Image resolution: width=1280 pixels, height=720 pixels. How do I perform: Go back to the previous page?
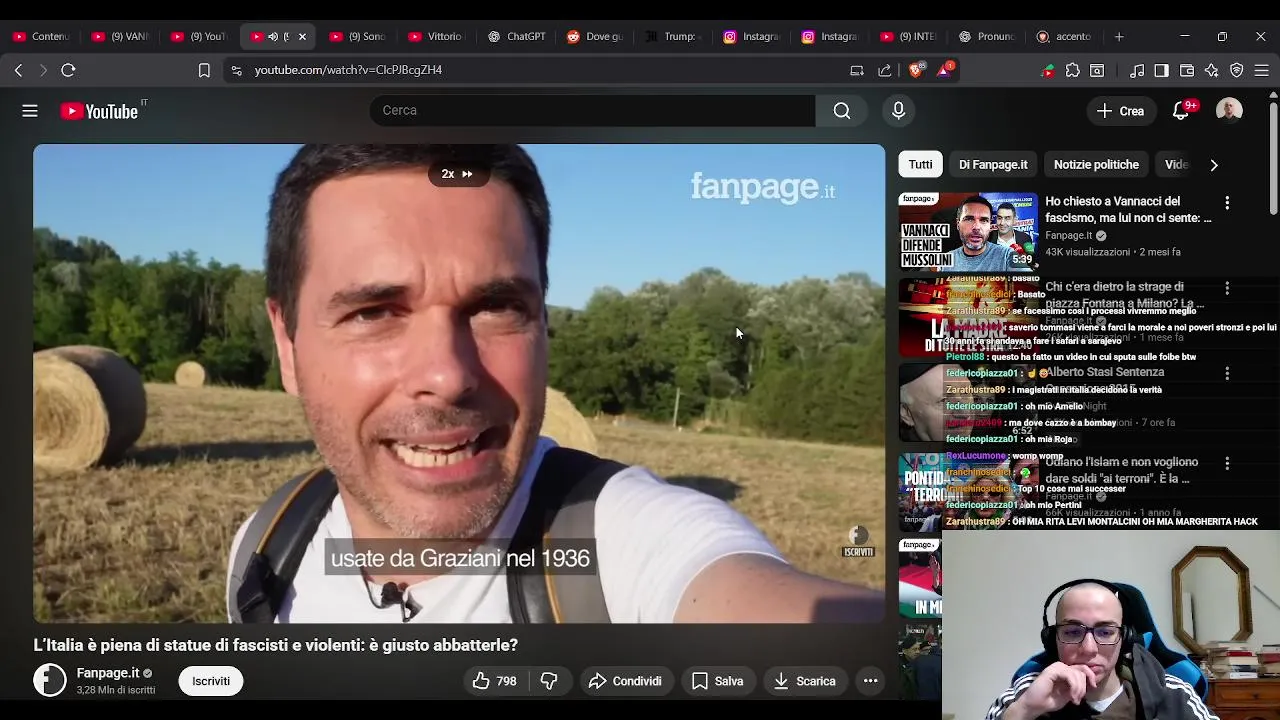point(18,70)
